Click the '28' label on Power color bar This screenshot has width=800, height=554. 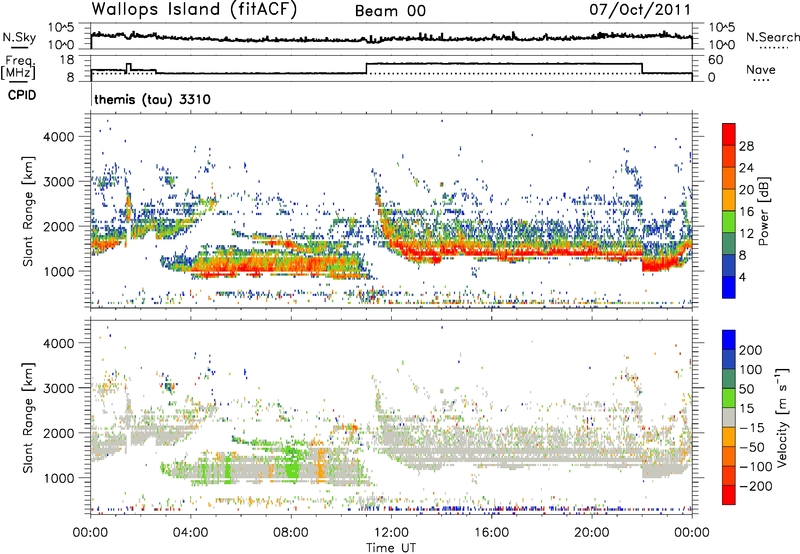pos(746,146)
